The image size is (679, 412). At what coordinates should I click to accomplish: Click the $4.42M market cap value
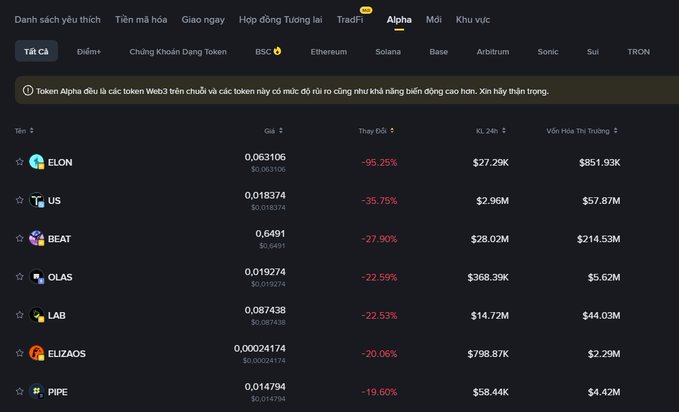[604, 392]
